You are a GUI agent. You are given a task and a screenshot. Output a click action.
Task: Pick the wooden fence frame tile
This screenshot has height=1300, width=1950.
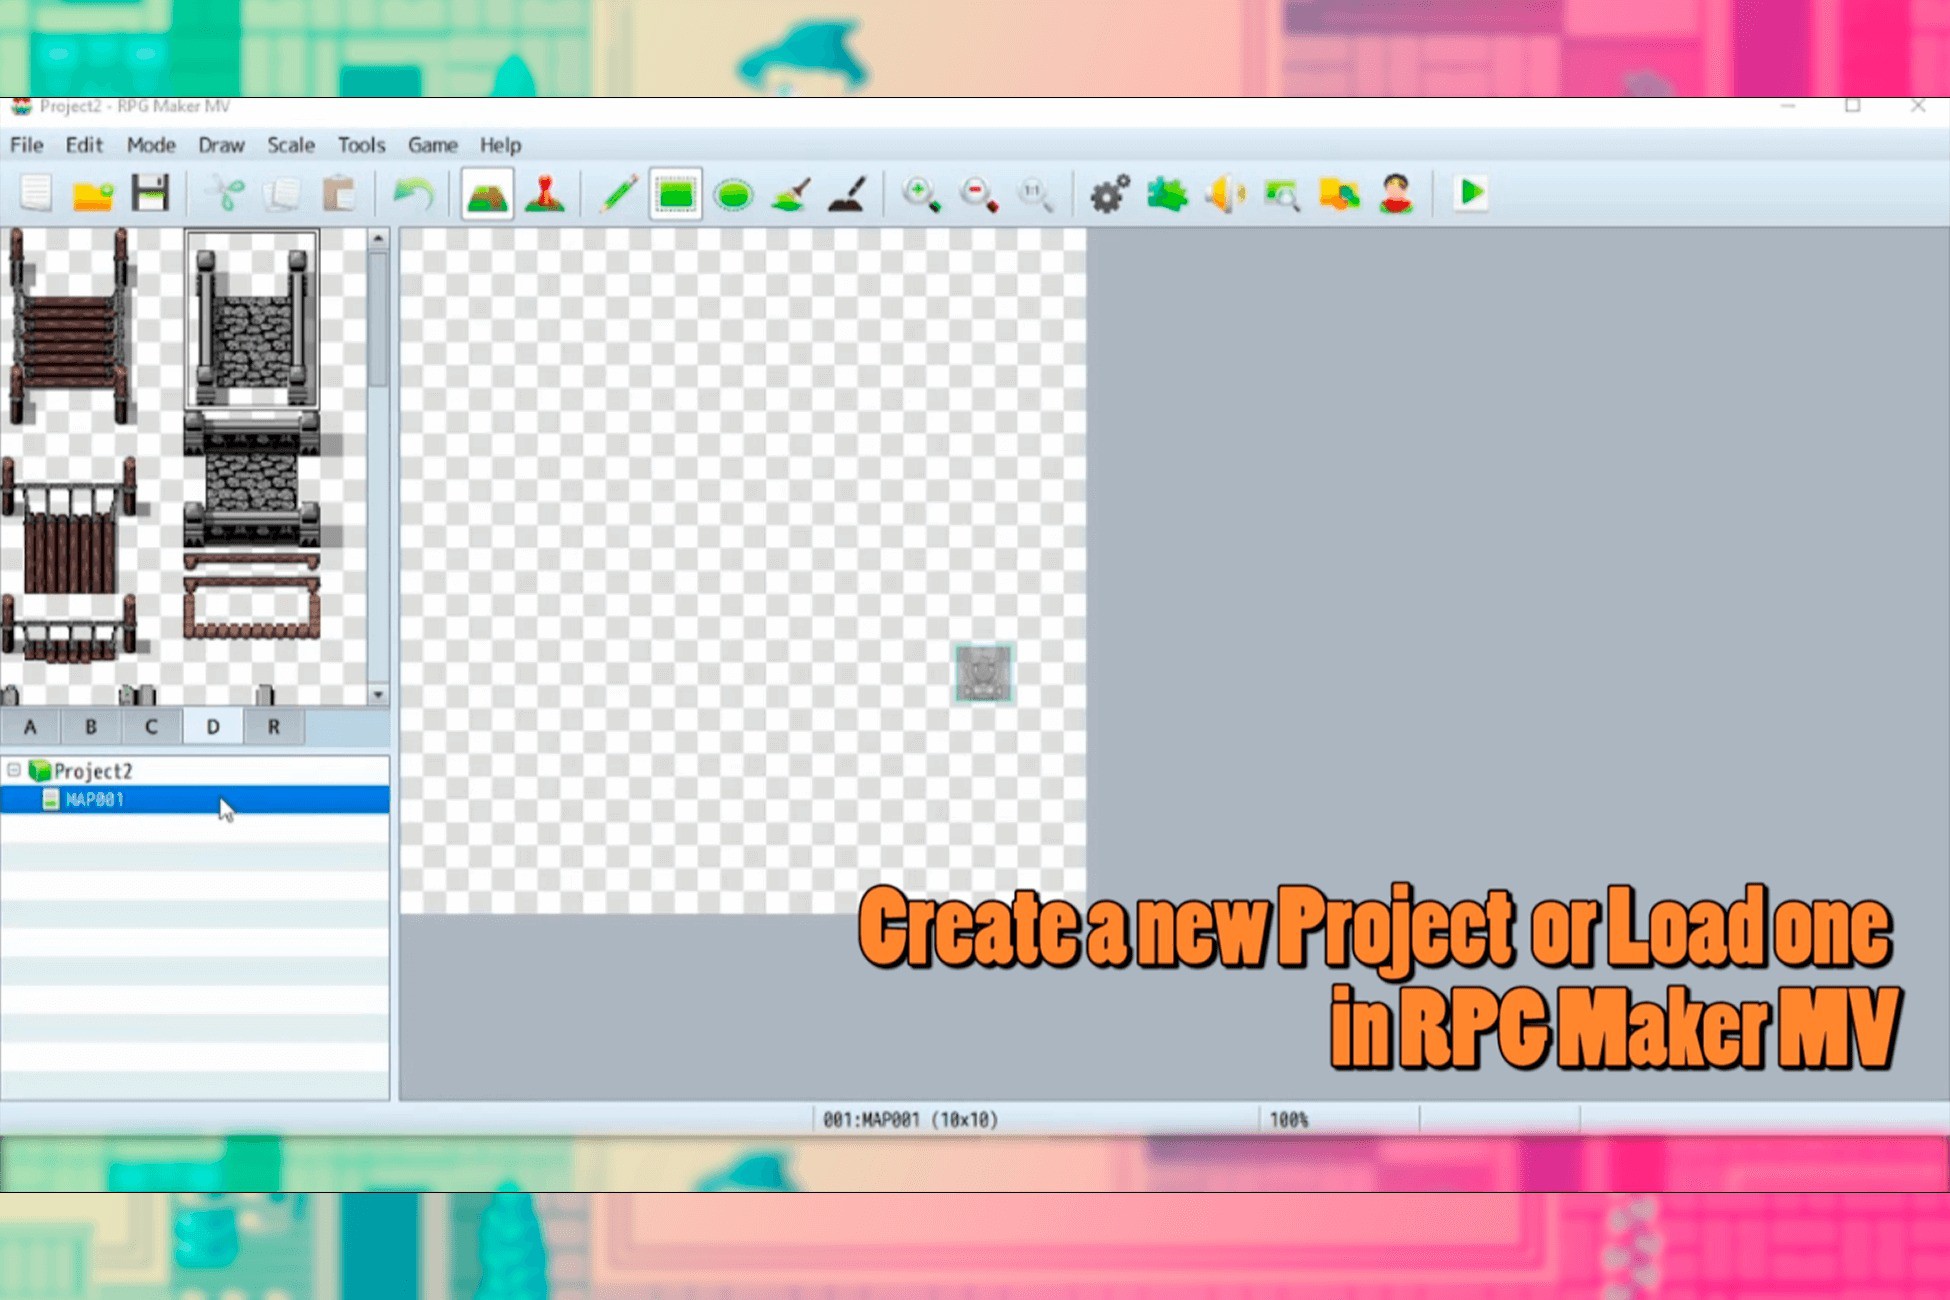click(x=252, y=607)
